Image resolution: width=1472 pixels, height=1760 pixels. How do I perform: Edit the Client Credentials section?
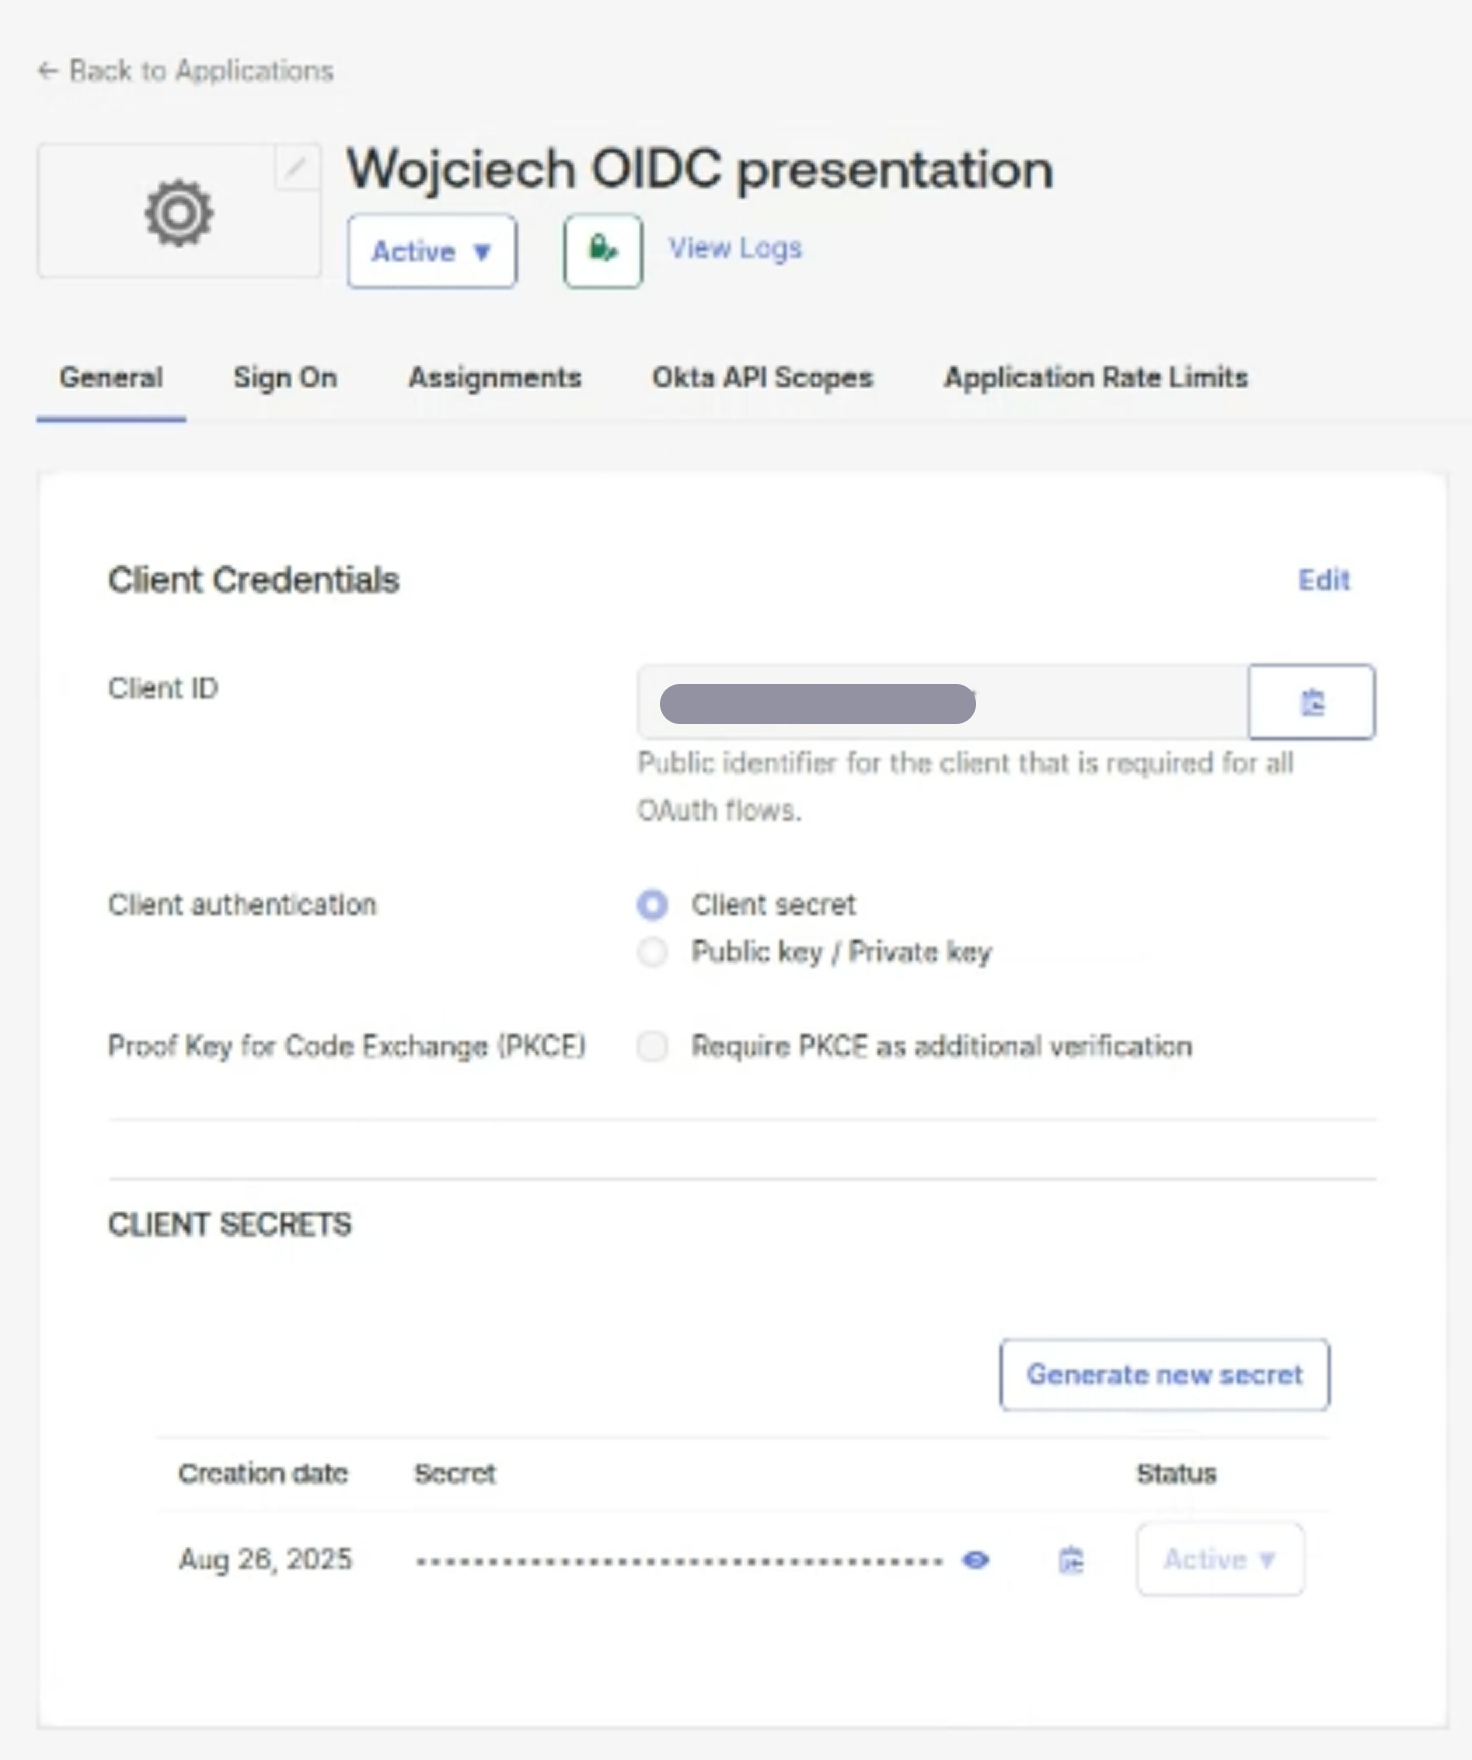pyautogui.click(x=1324, y=580)
